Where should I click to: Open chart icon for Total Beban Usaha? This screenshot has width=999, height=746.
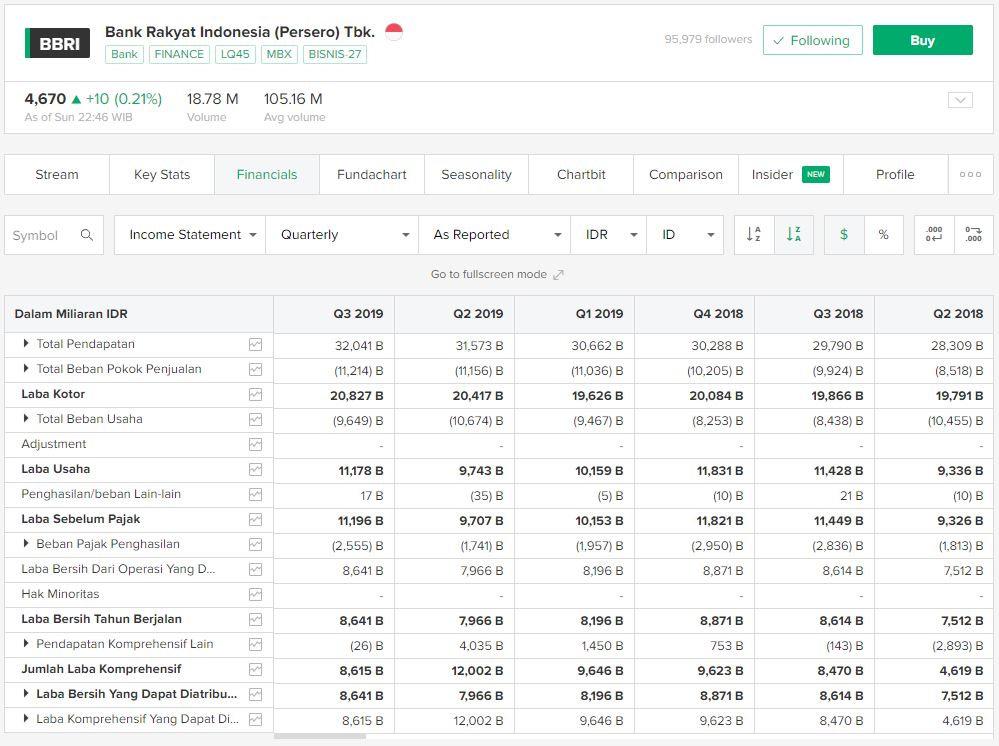[255, 420]
